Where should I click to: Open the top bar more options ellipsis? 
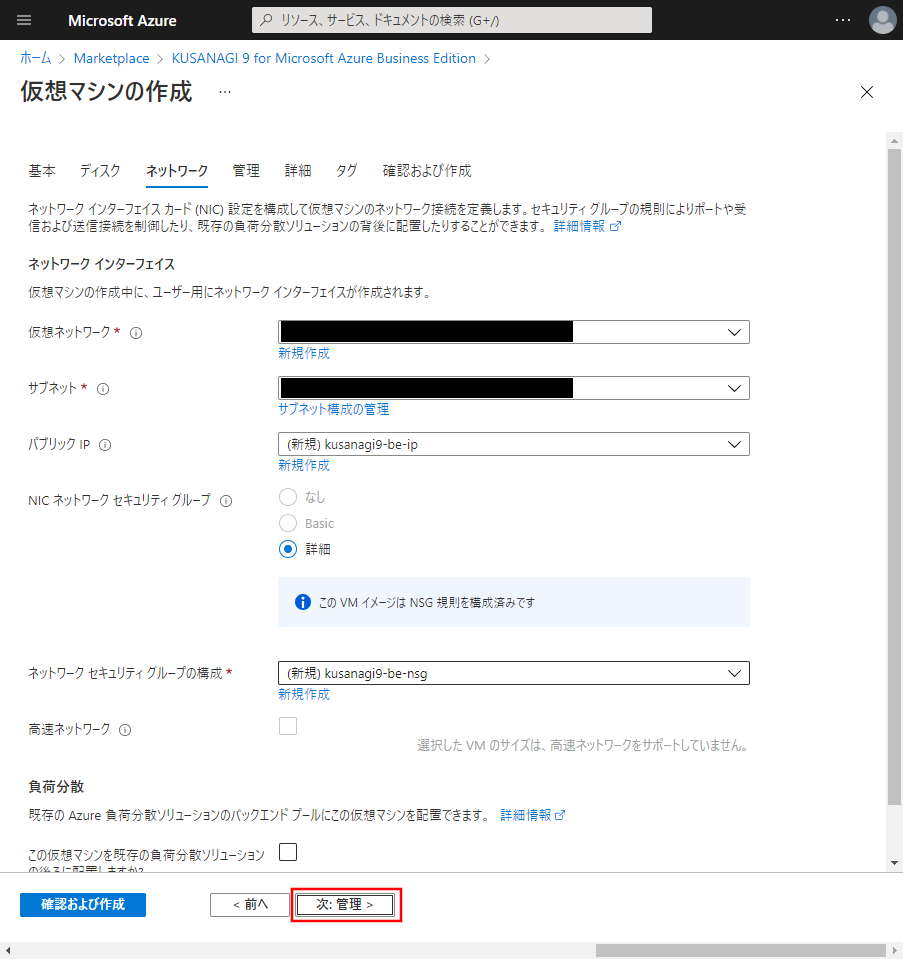point(843,20)
